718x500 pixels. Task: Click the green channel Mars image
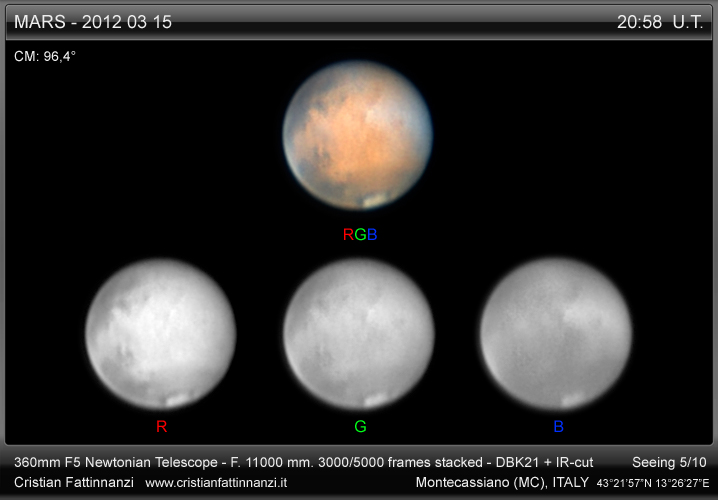(359, 334)
